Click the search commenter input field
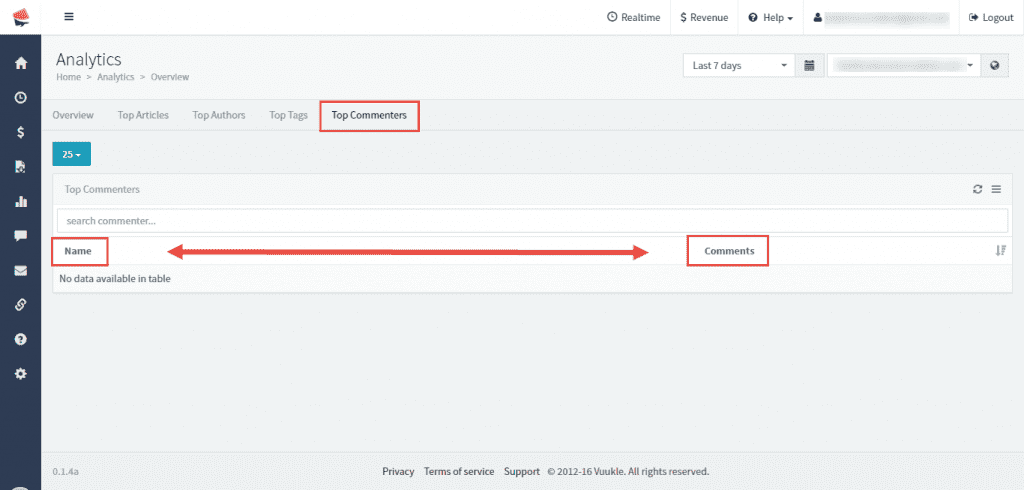 [531, 220]
